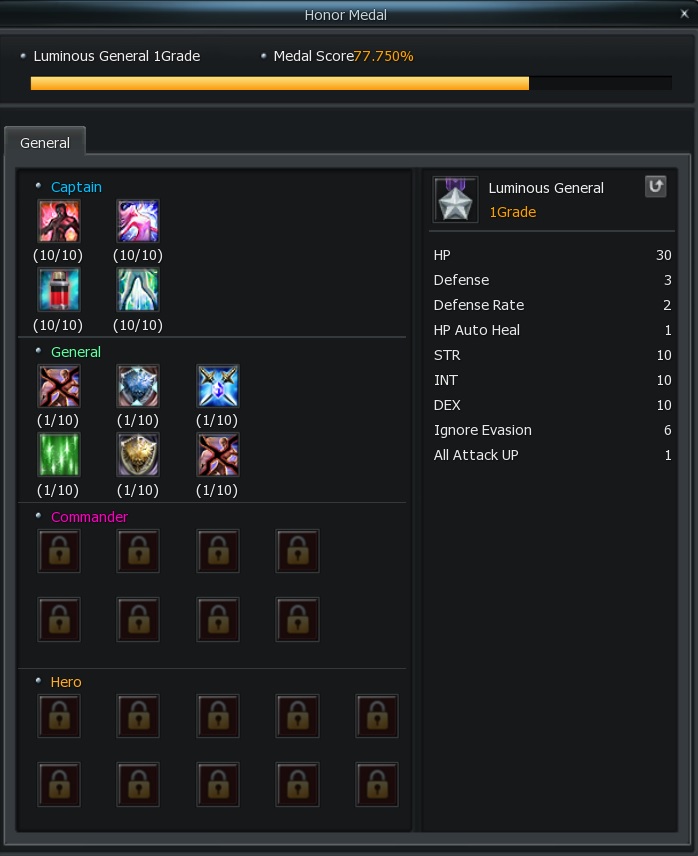Image resolution: width=698 pixels, height=856 pixels.
Task: Select the golden lion shield General skill
Action: click(138, 454)
